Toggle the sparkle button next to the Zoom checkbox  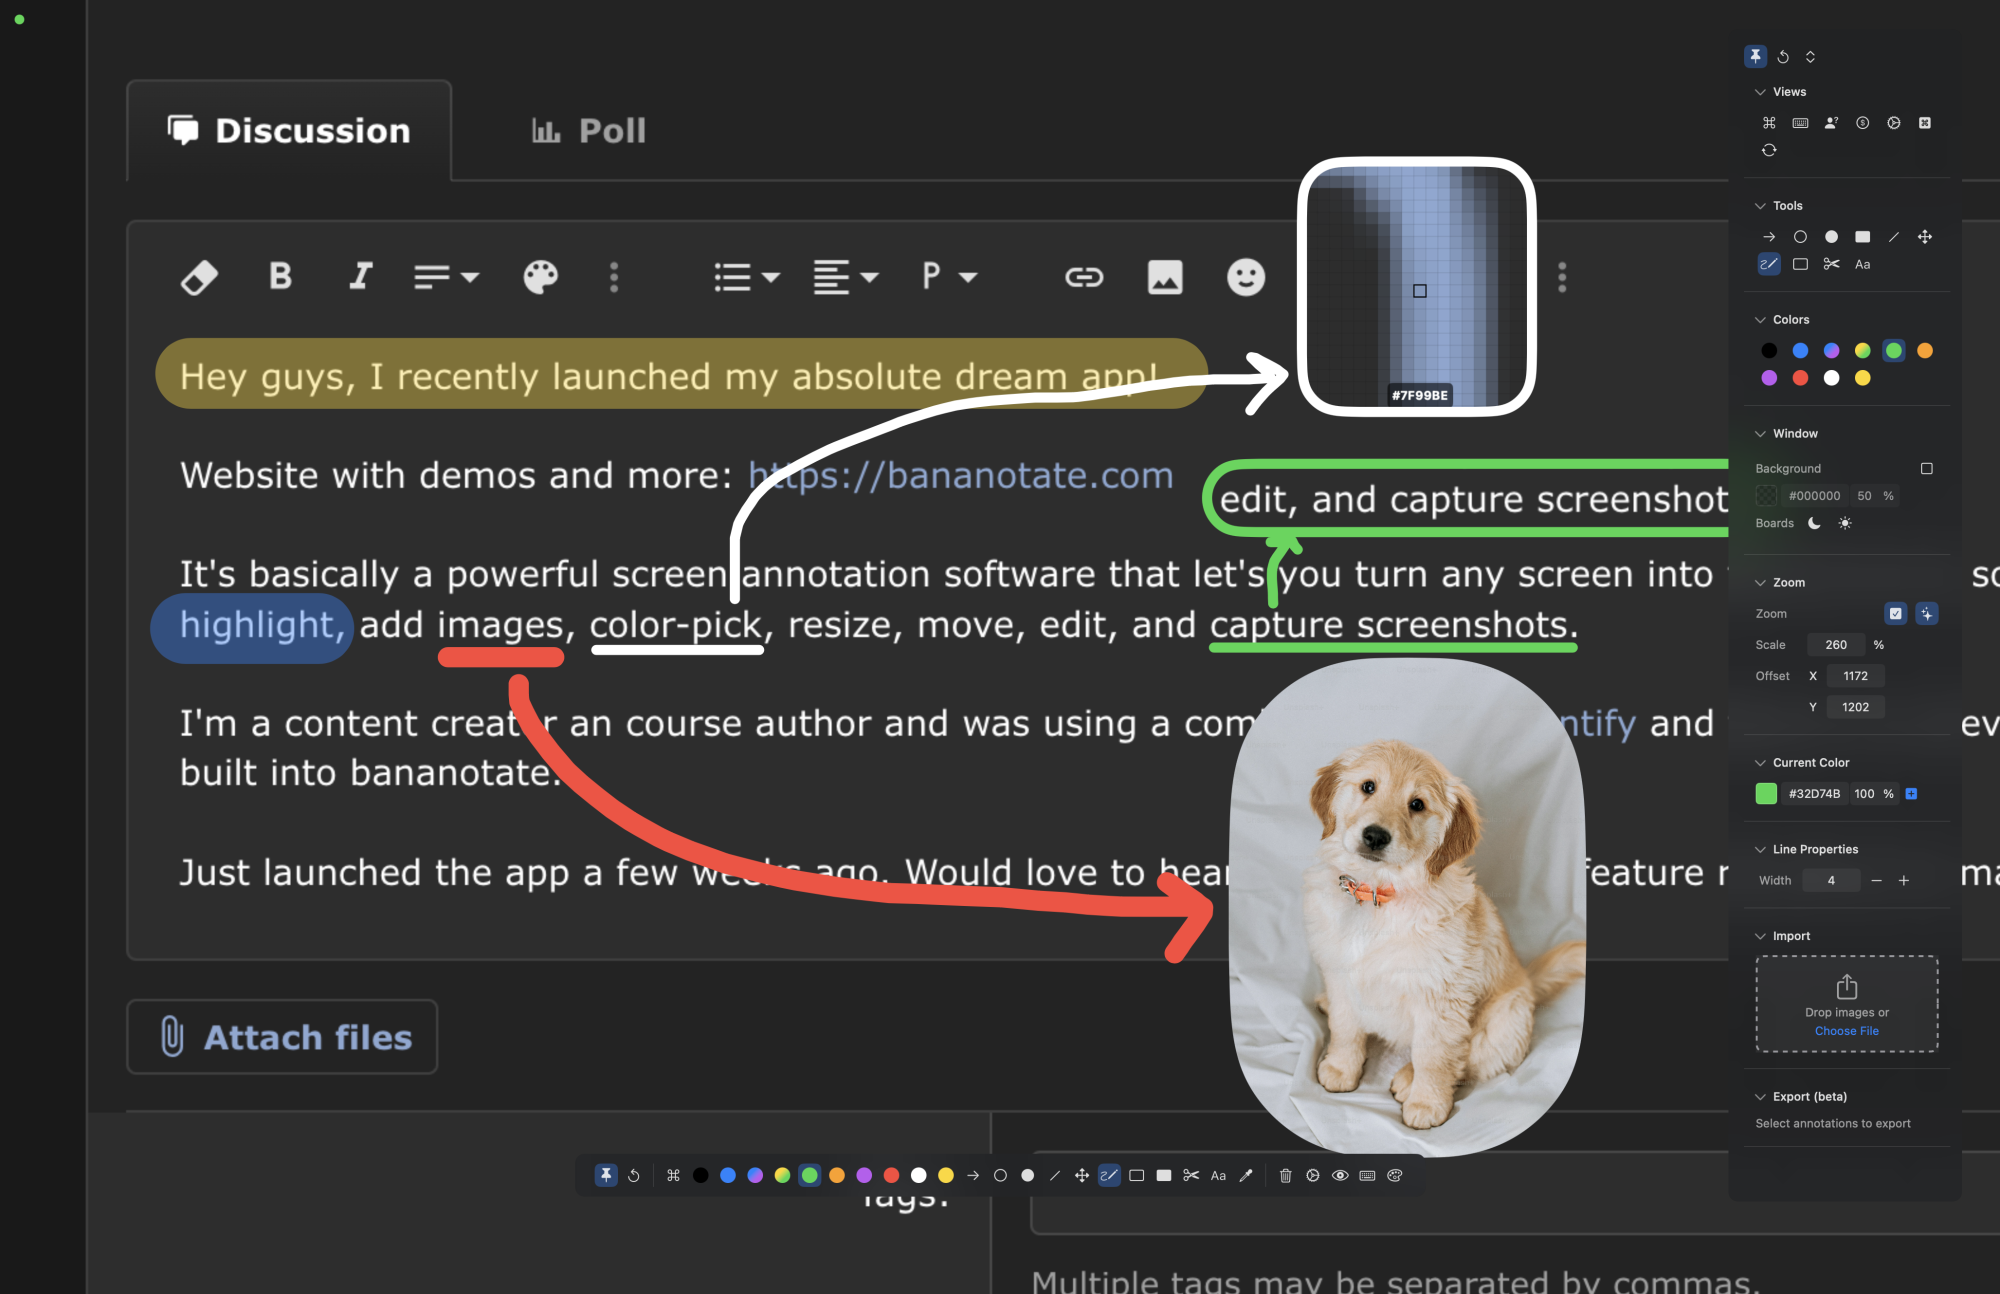coord(1927,614)
